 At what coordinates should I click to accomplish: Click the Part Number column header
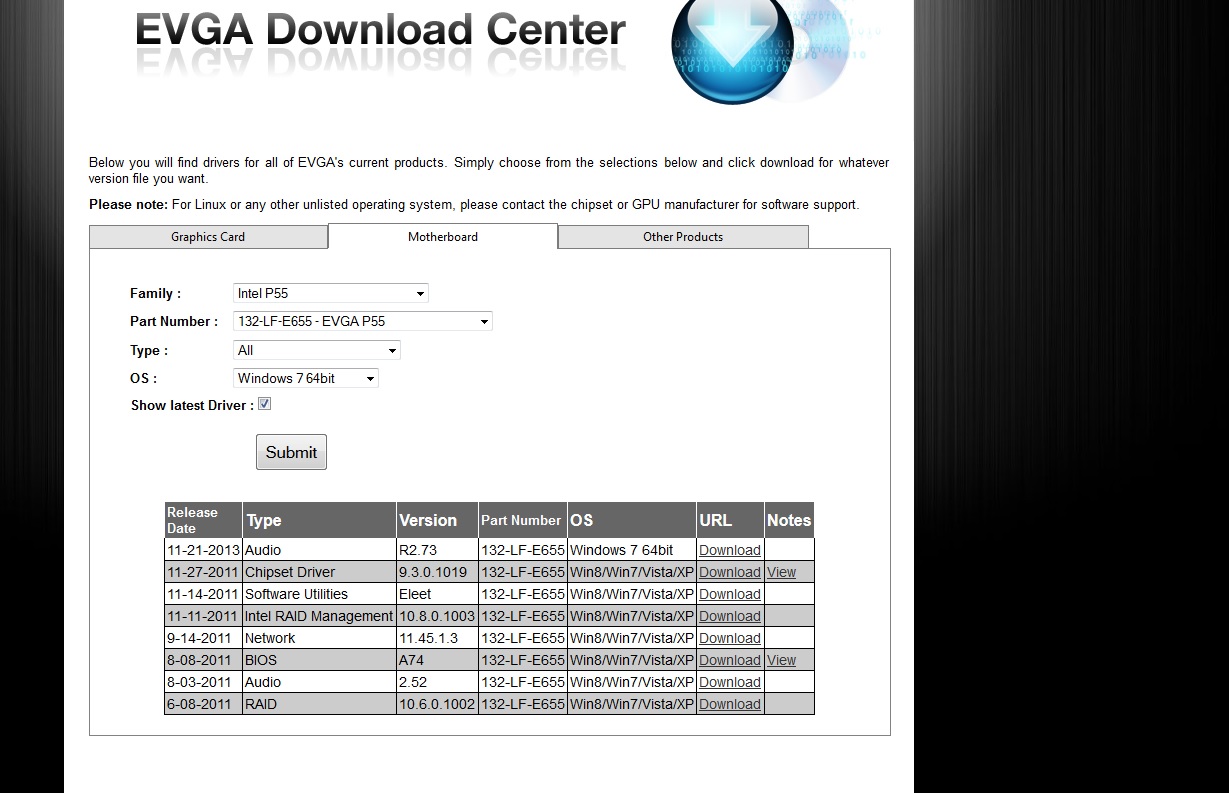click(x=523, y=520)
